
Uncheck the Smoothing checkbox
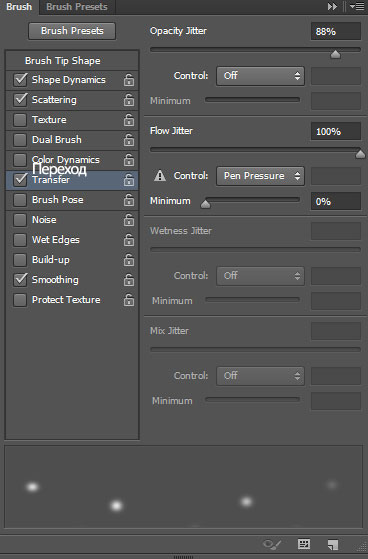click(20, 280)
